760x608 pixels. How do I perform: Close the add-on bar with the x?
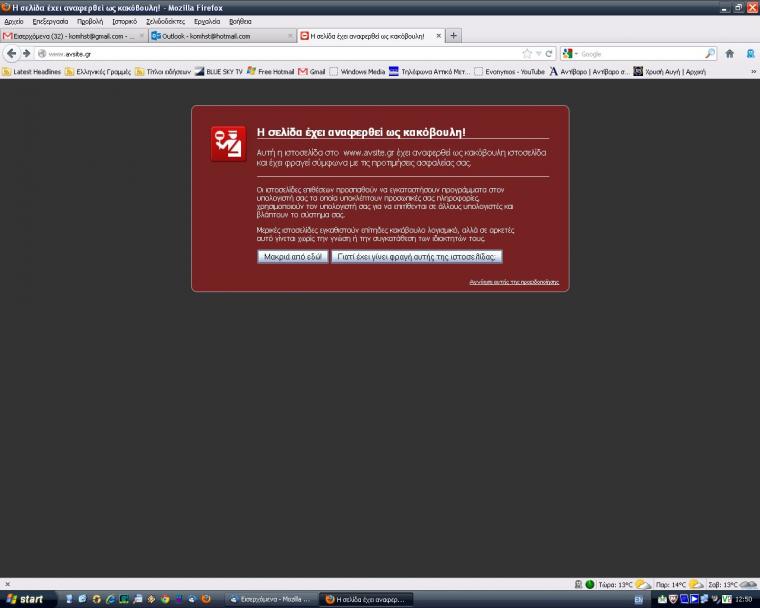(x=7, y=584)
